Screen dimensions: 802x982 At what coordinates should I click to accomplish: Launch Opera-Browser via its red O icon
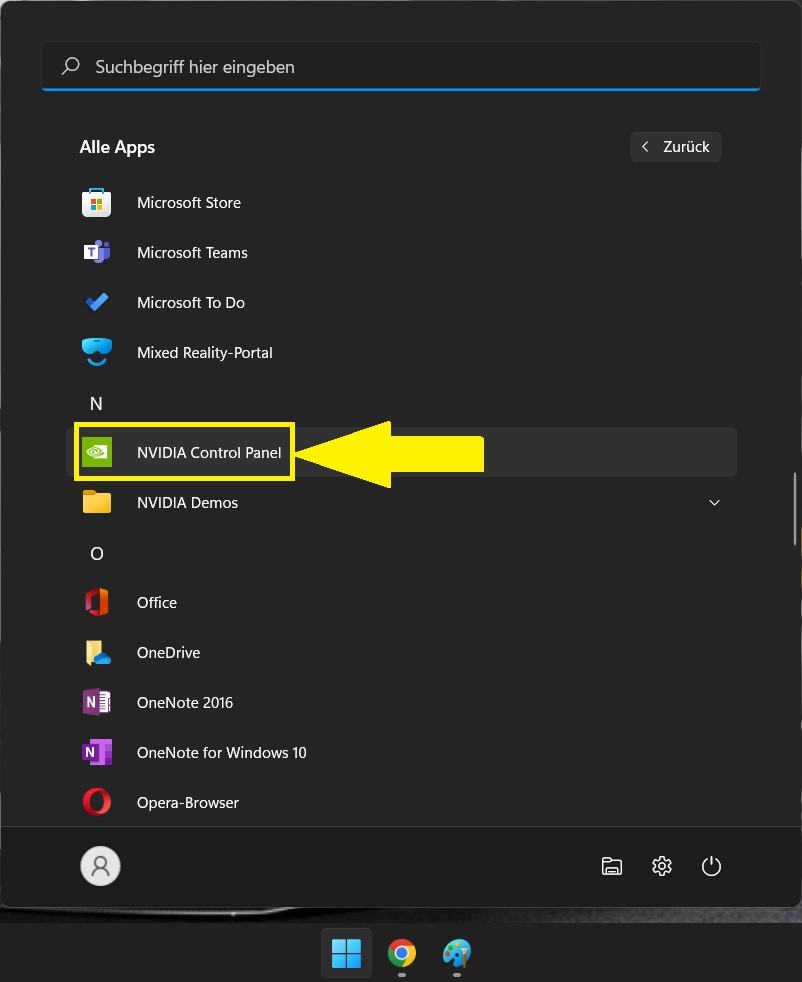[96, 802]
